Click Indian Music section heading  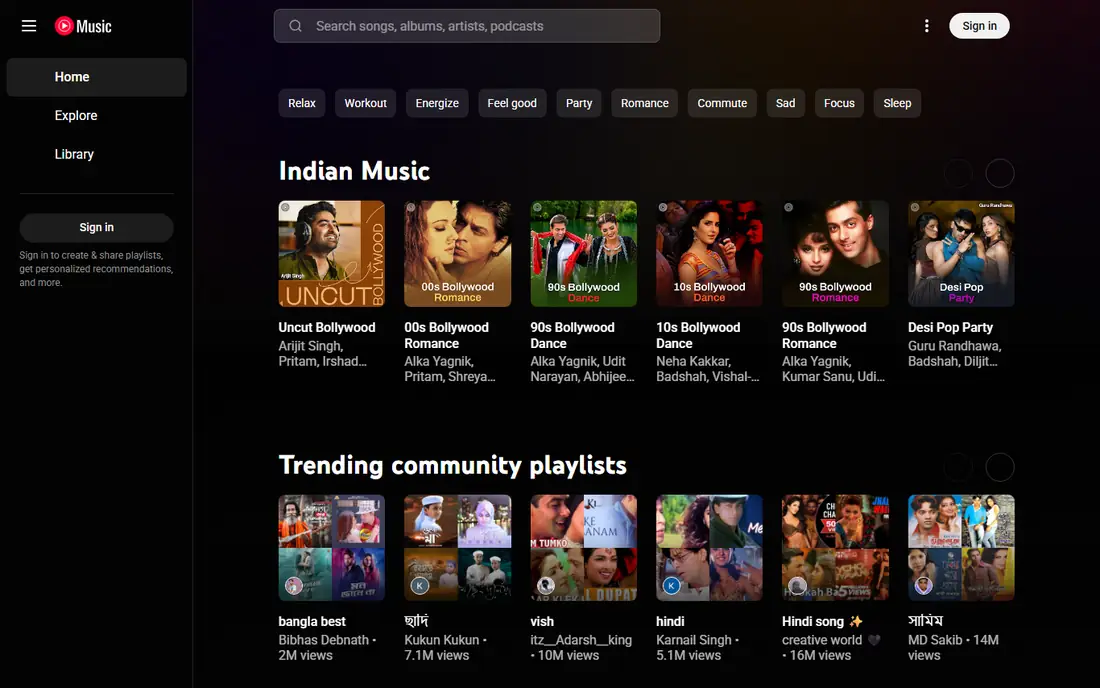(354, 171)
